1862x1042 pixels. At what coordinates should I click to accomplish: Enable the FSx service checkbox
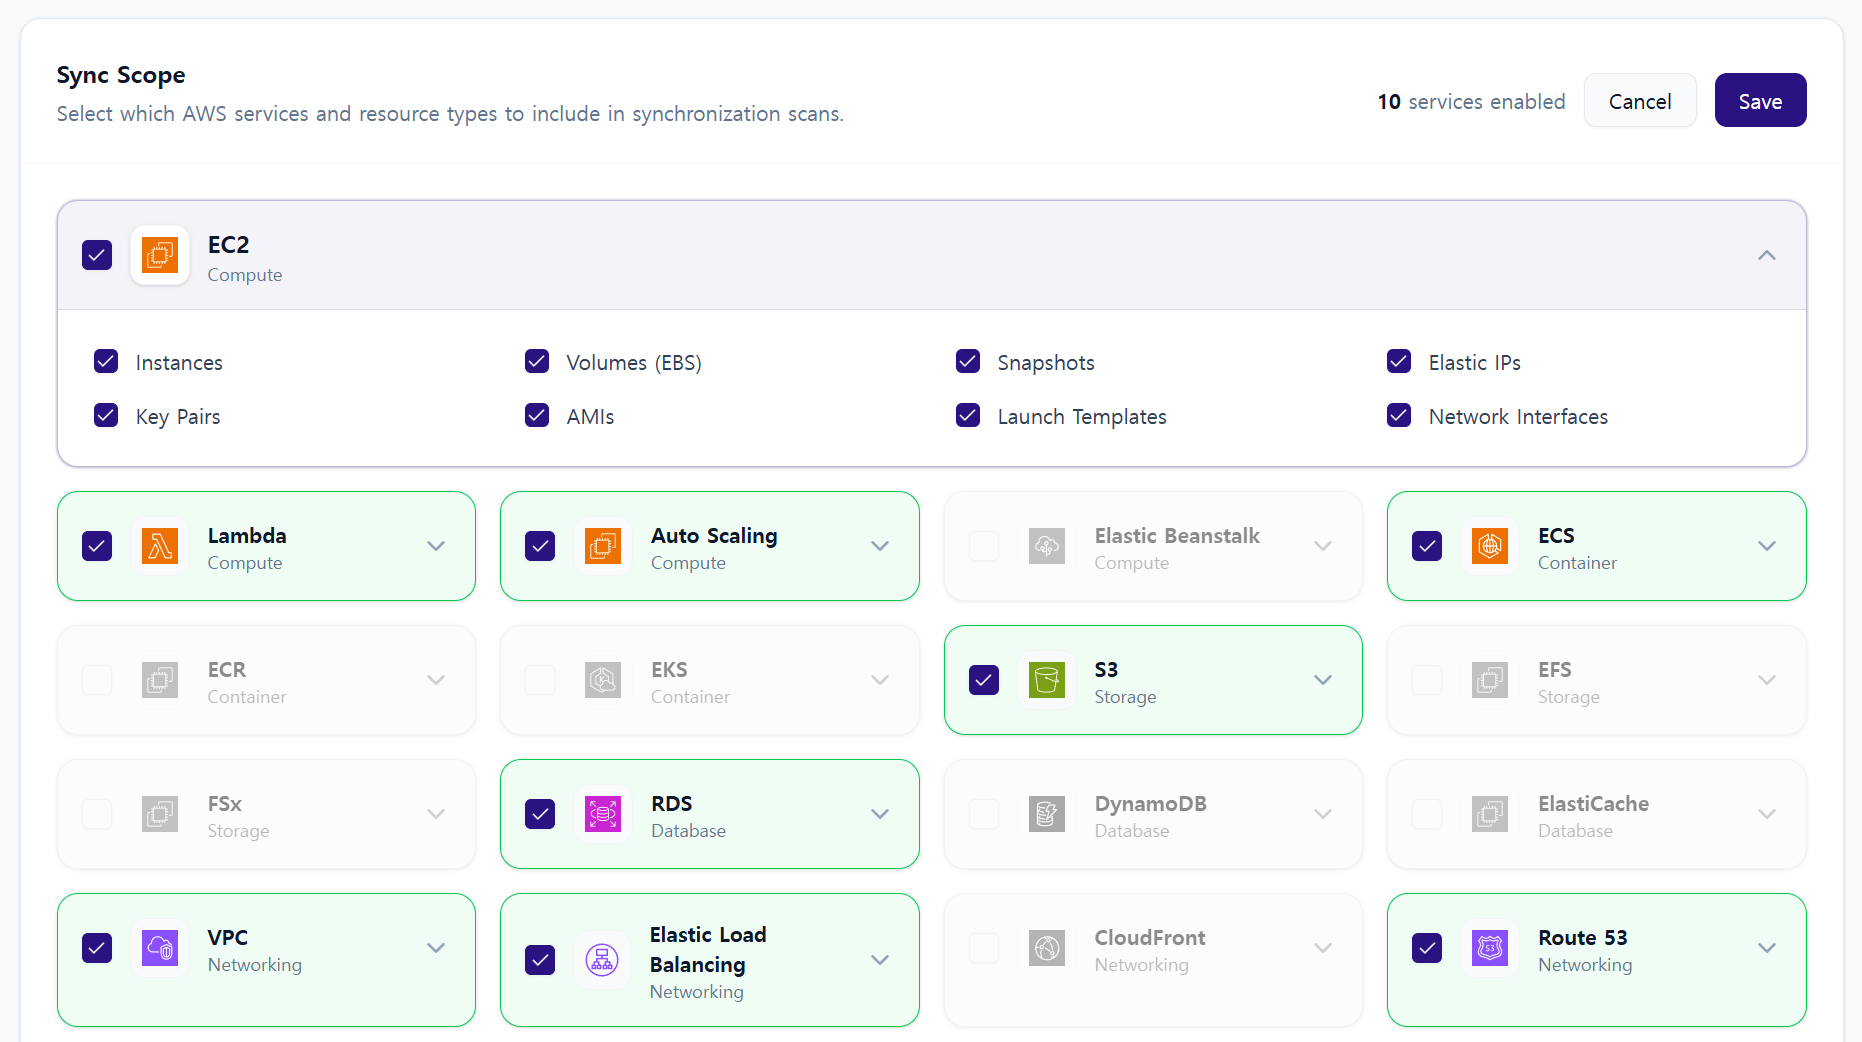click(97, 814)
